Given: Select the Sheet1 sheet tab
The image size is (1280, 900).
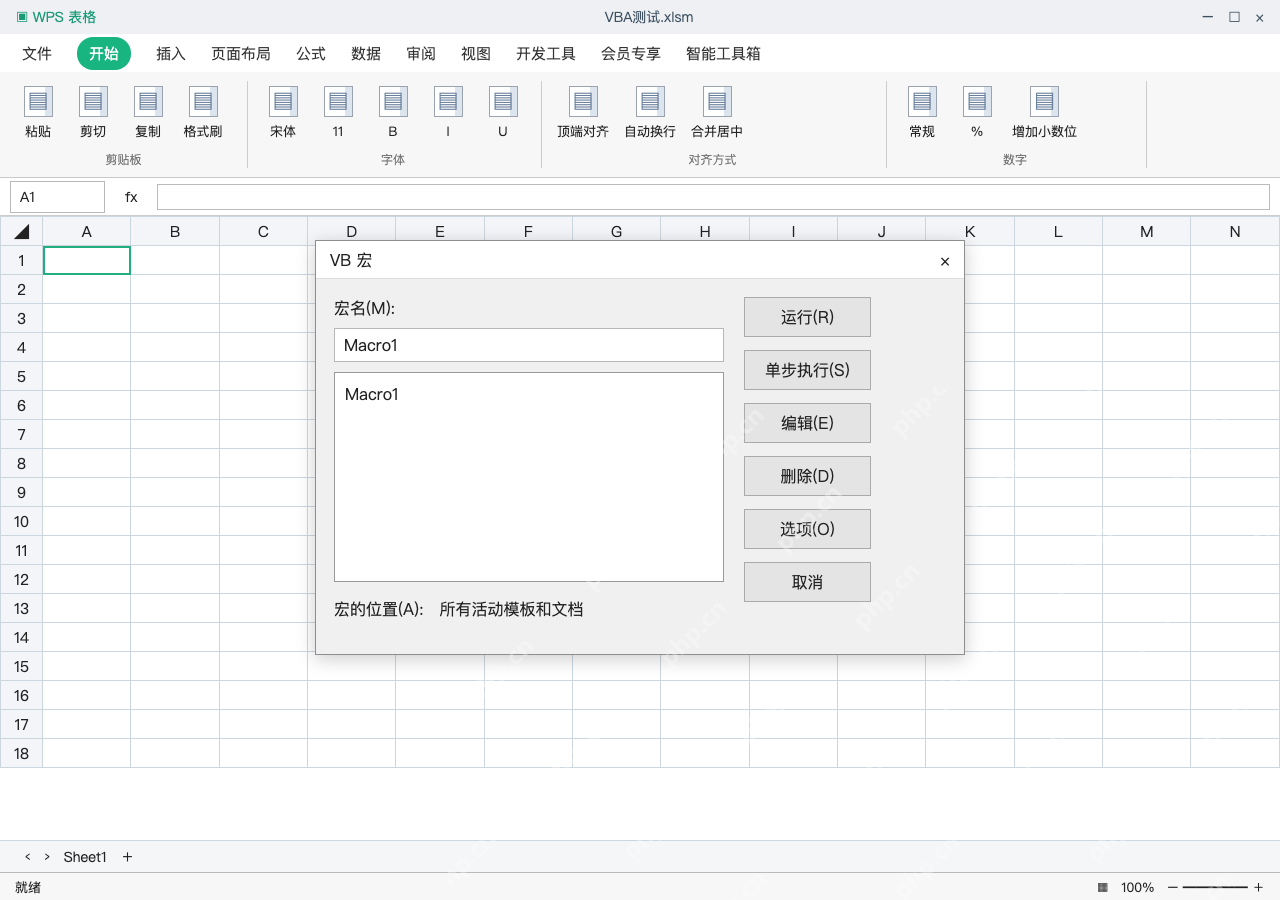Looking at the screenshot, I should click(85, 857).
